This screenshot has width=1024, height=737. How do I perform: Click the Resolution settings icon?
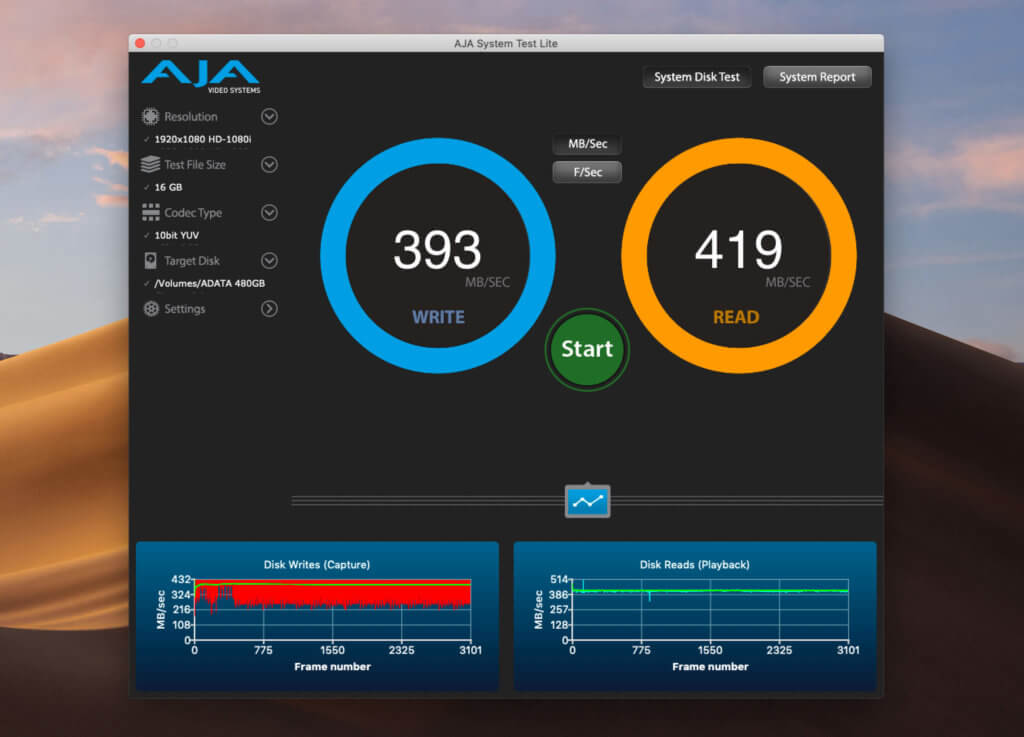coord(151,116)
